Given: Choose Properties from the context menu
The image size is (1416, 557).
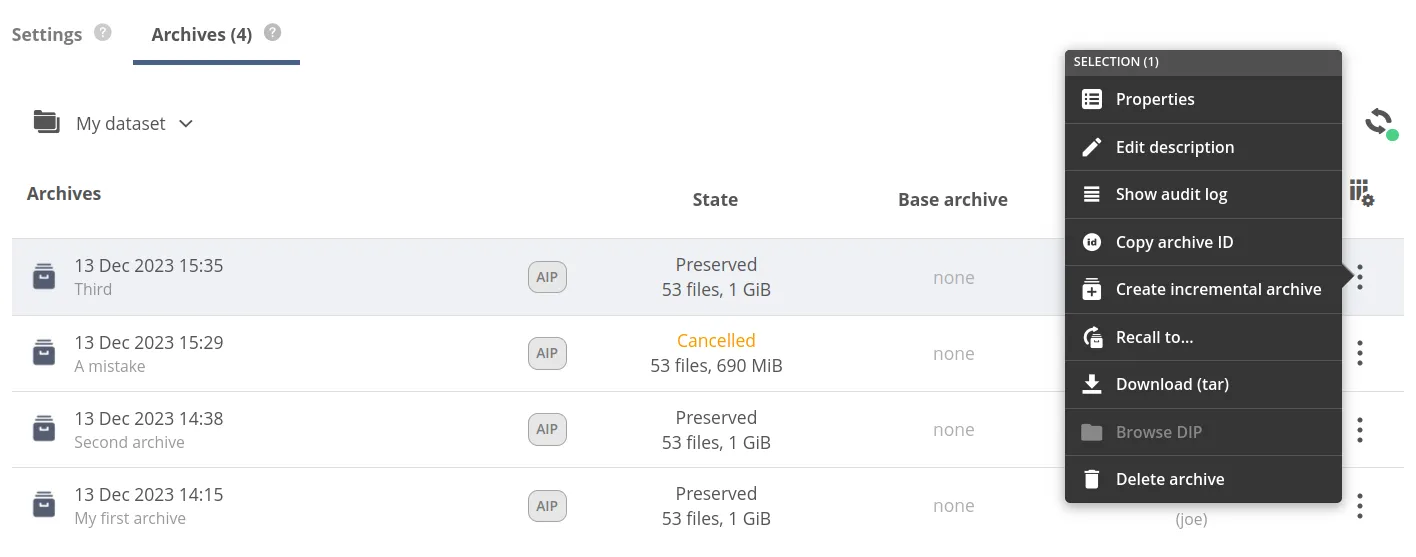Looking at the screenshot, I should pos(1155,99).
